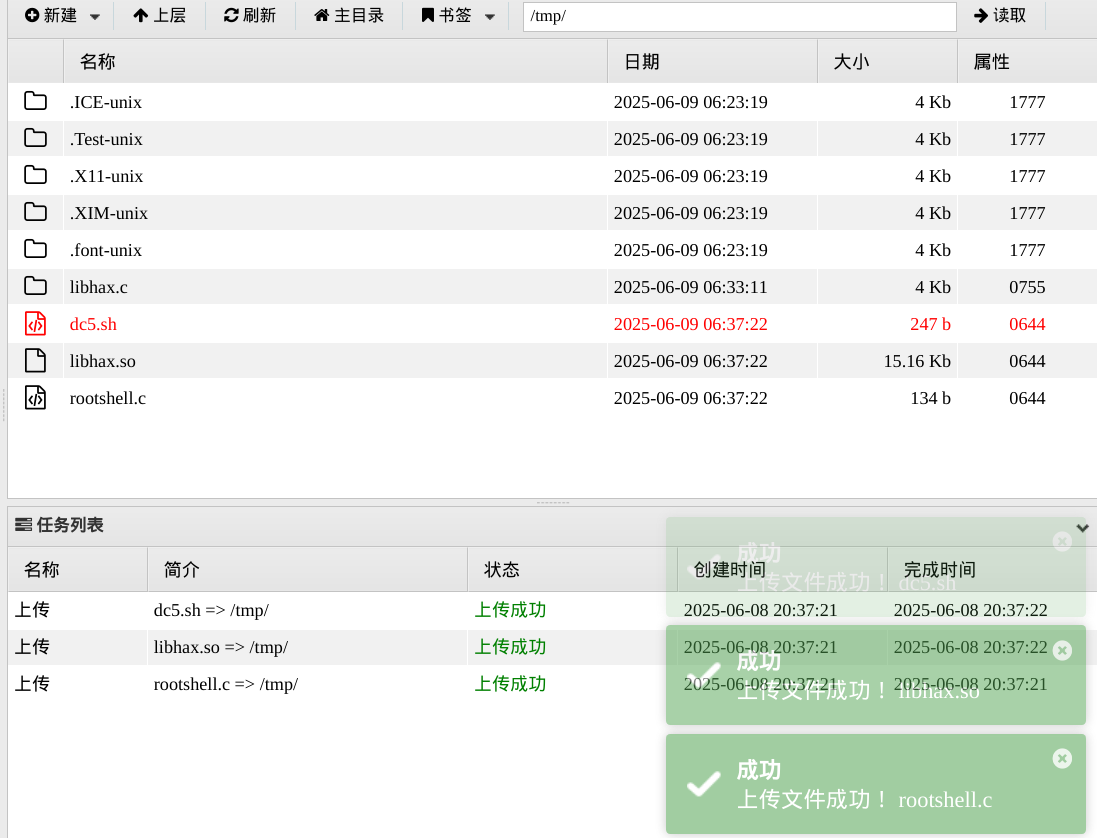Expand the 书签 bookmarks dropdown arrow

point(490,17)
